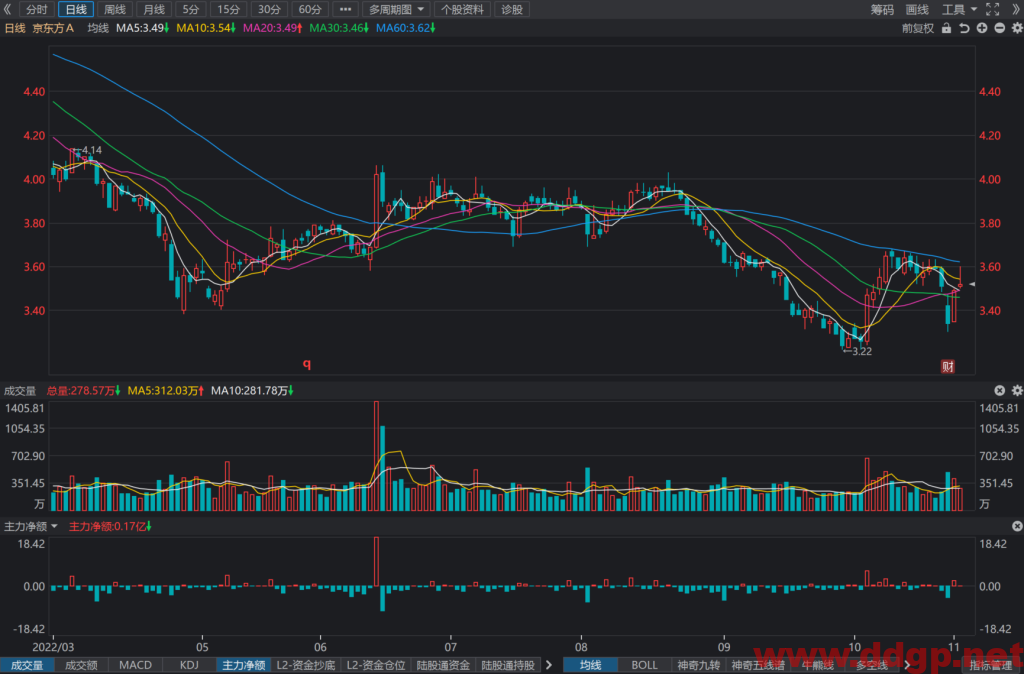This screenshot has width=1024, height=674.
Task: Select L2-资金抄底 indicator tab
Action: pyautogui.click(x=306, y=665)
